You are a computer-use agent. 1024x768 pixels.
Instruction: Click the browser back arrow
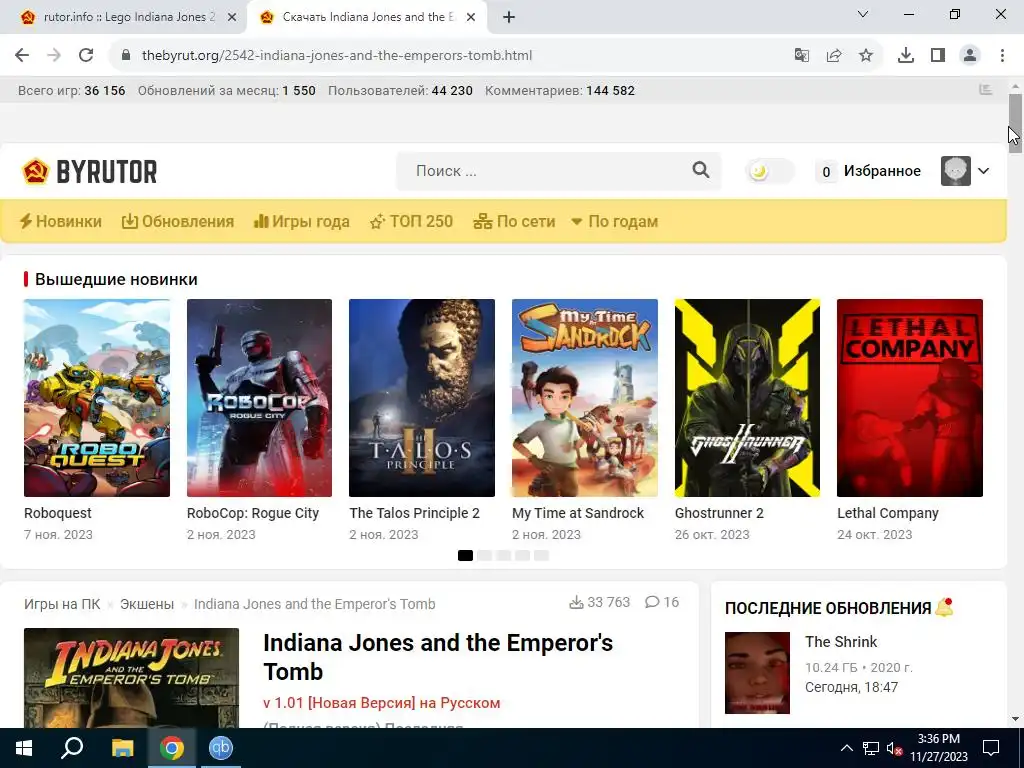[22, 56]
